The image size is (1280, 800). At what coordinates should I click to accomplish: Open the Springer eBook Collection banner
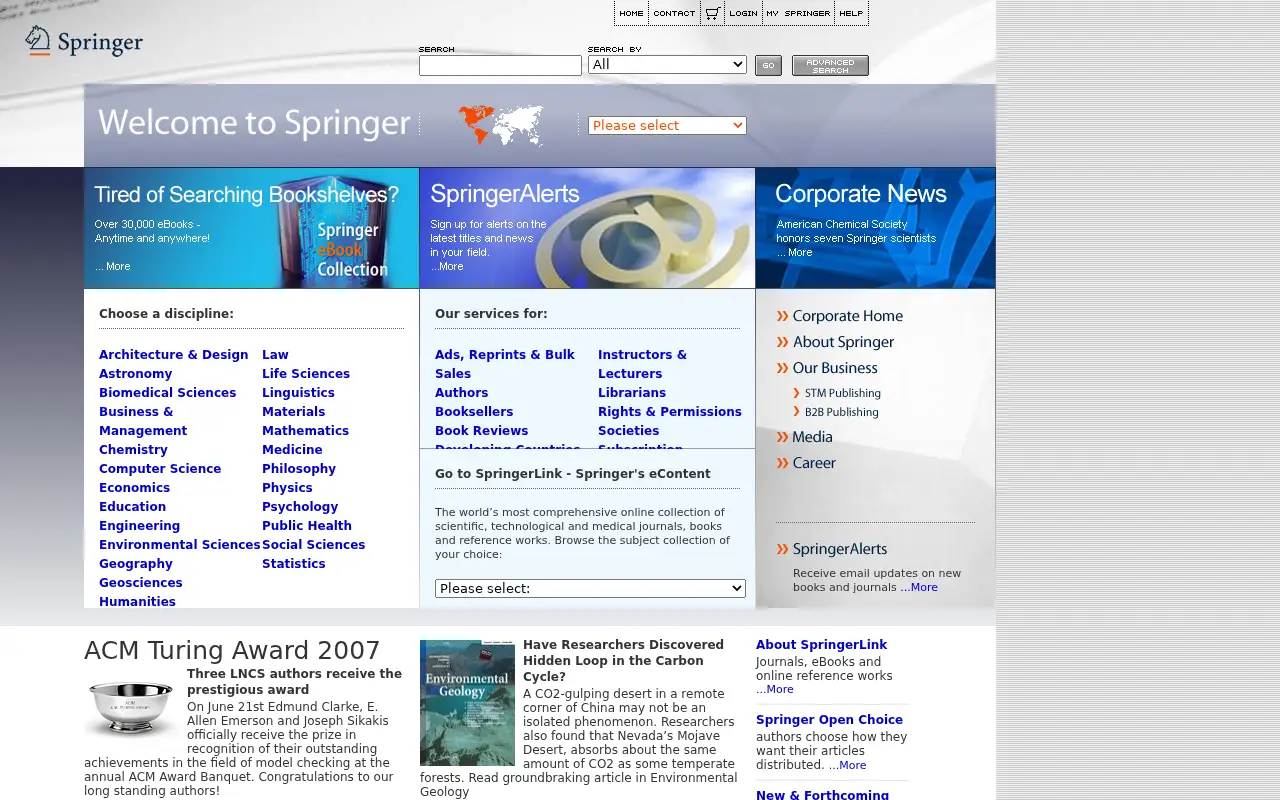click(x=251, y=228)
